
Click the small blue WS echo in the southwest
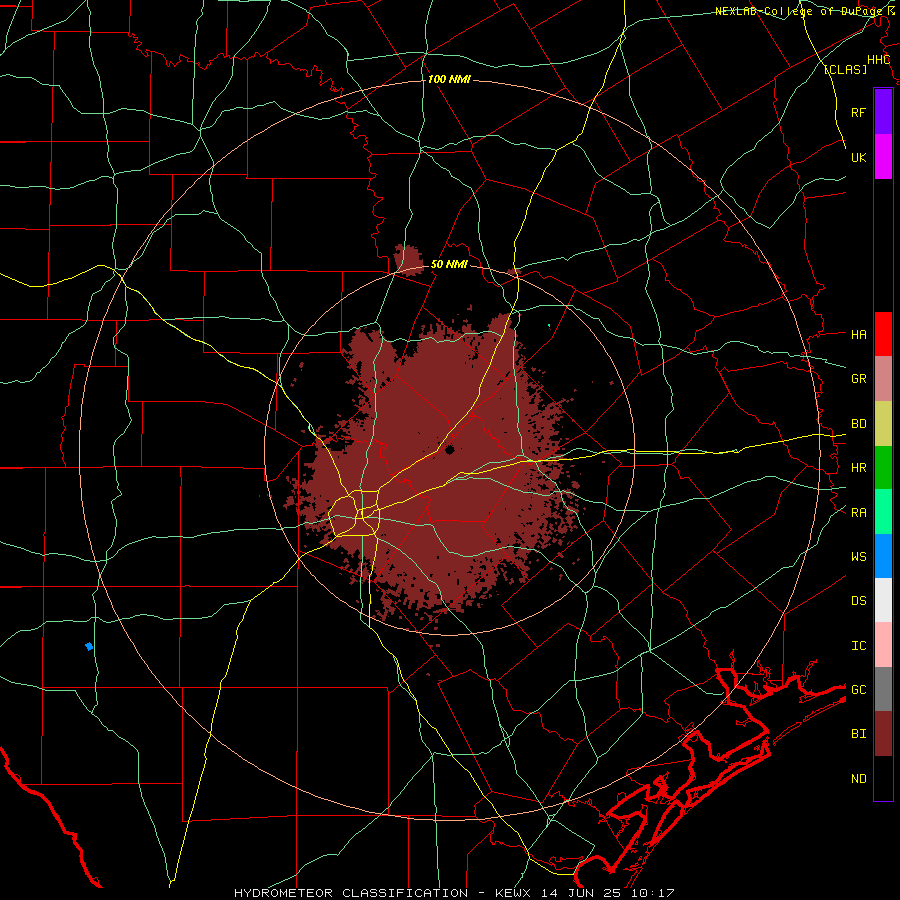pos(88,646)
